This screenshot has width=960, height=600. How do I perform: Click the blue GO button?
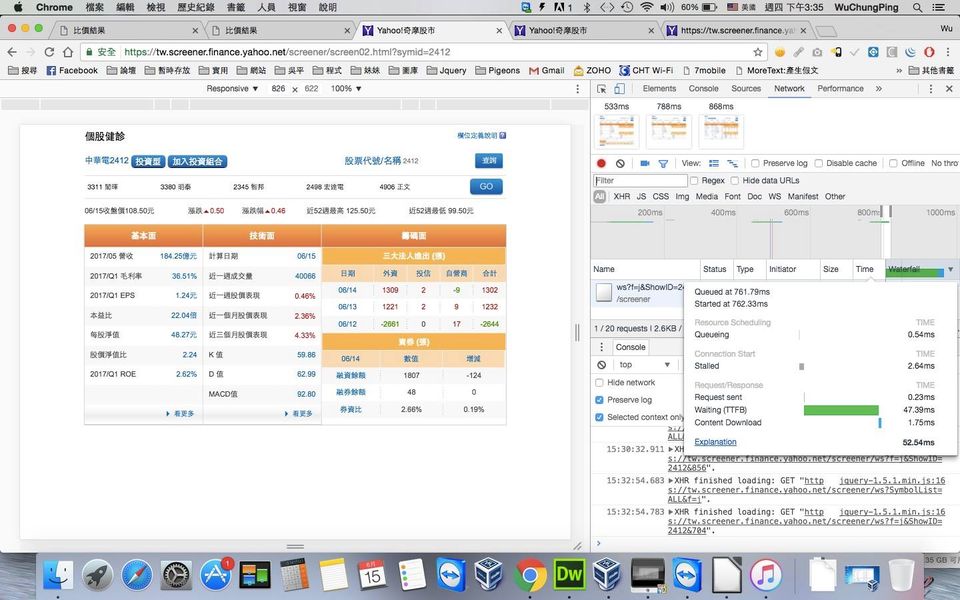[486, 186]
